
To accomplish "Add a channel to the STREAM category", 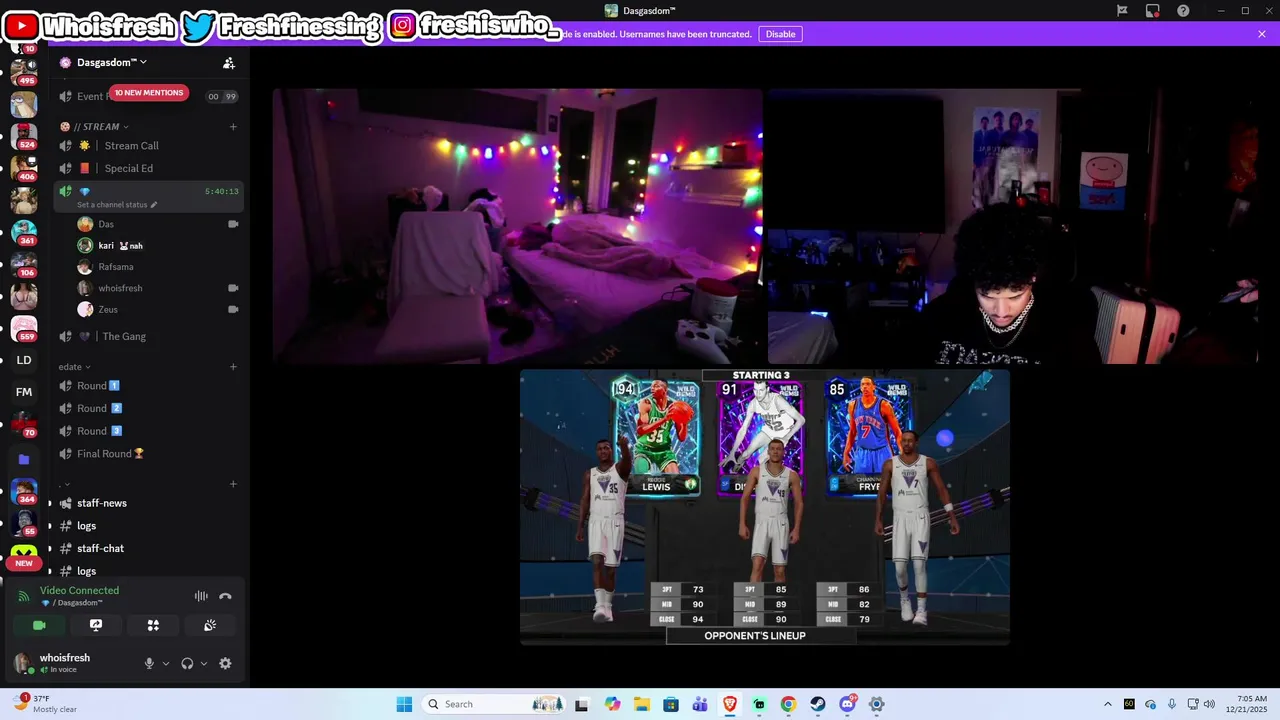I will (233, 127).
